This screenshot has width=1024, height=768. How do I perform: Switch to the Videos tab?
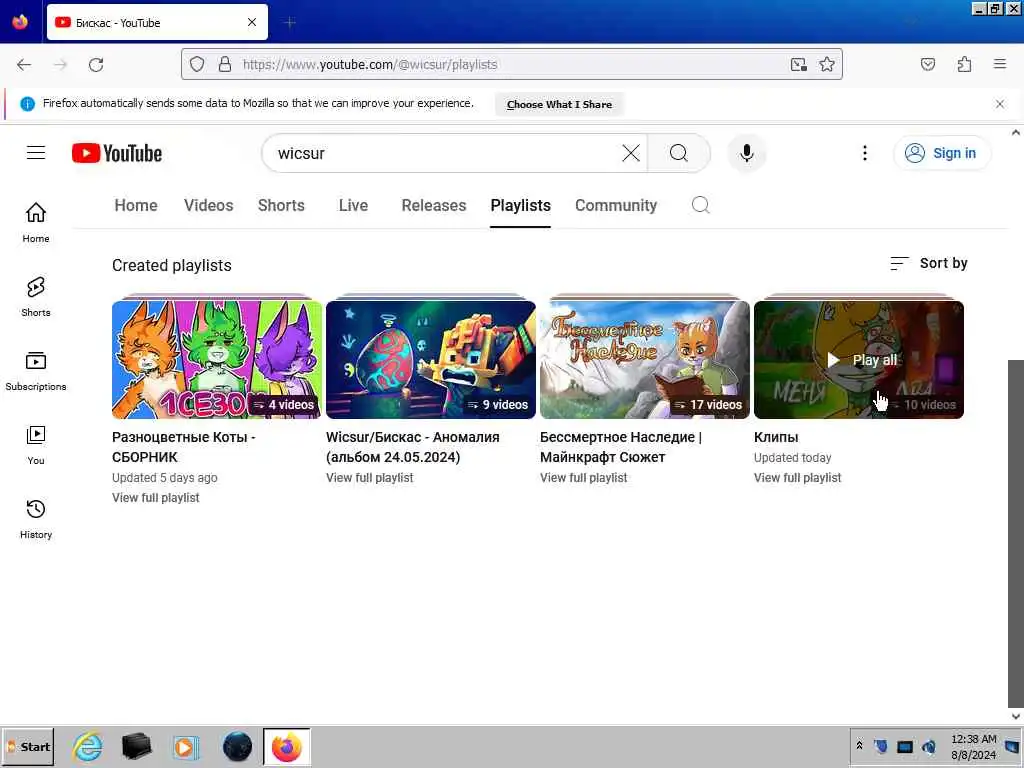[x=208, y=205]
